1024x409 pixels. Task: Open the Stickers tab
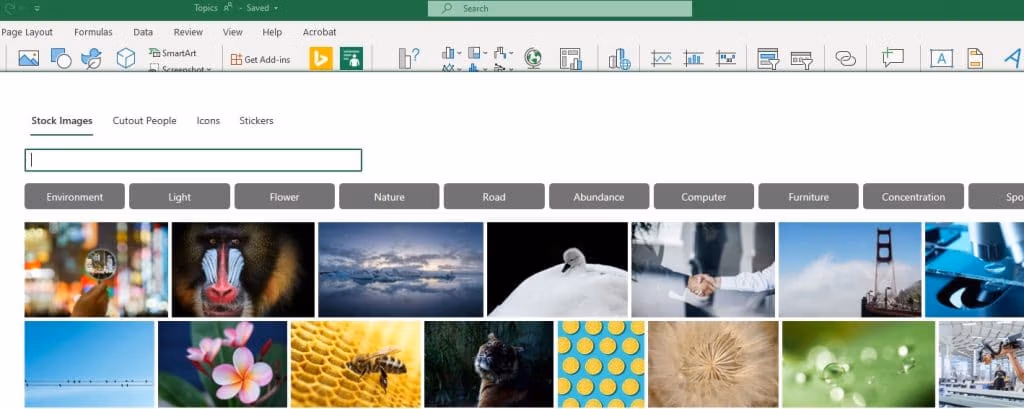256,121
